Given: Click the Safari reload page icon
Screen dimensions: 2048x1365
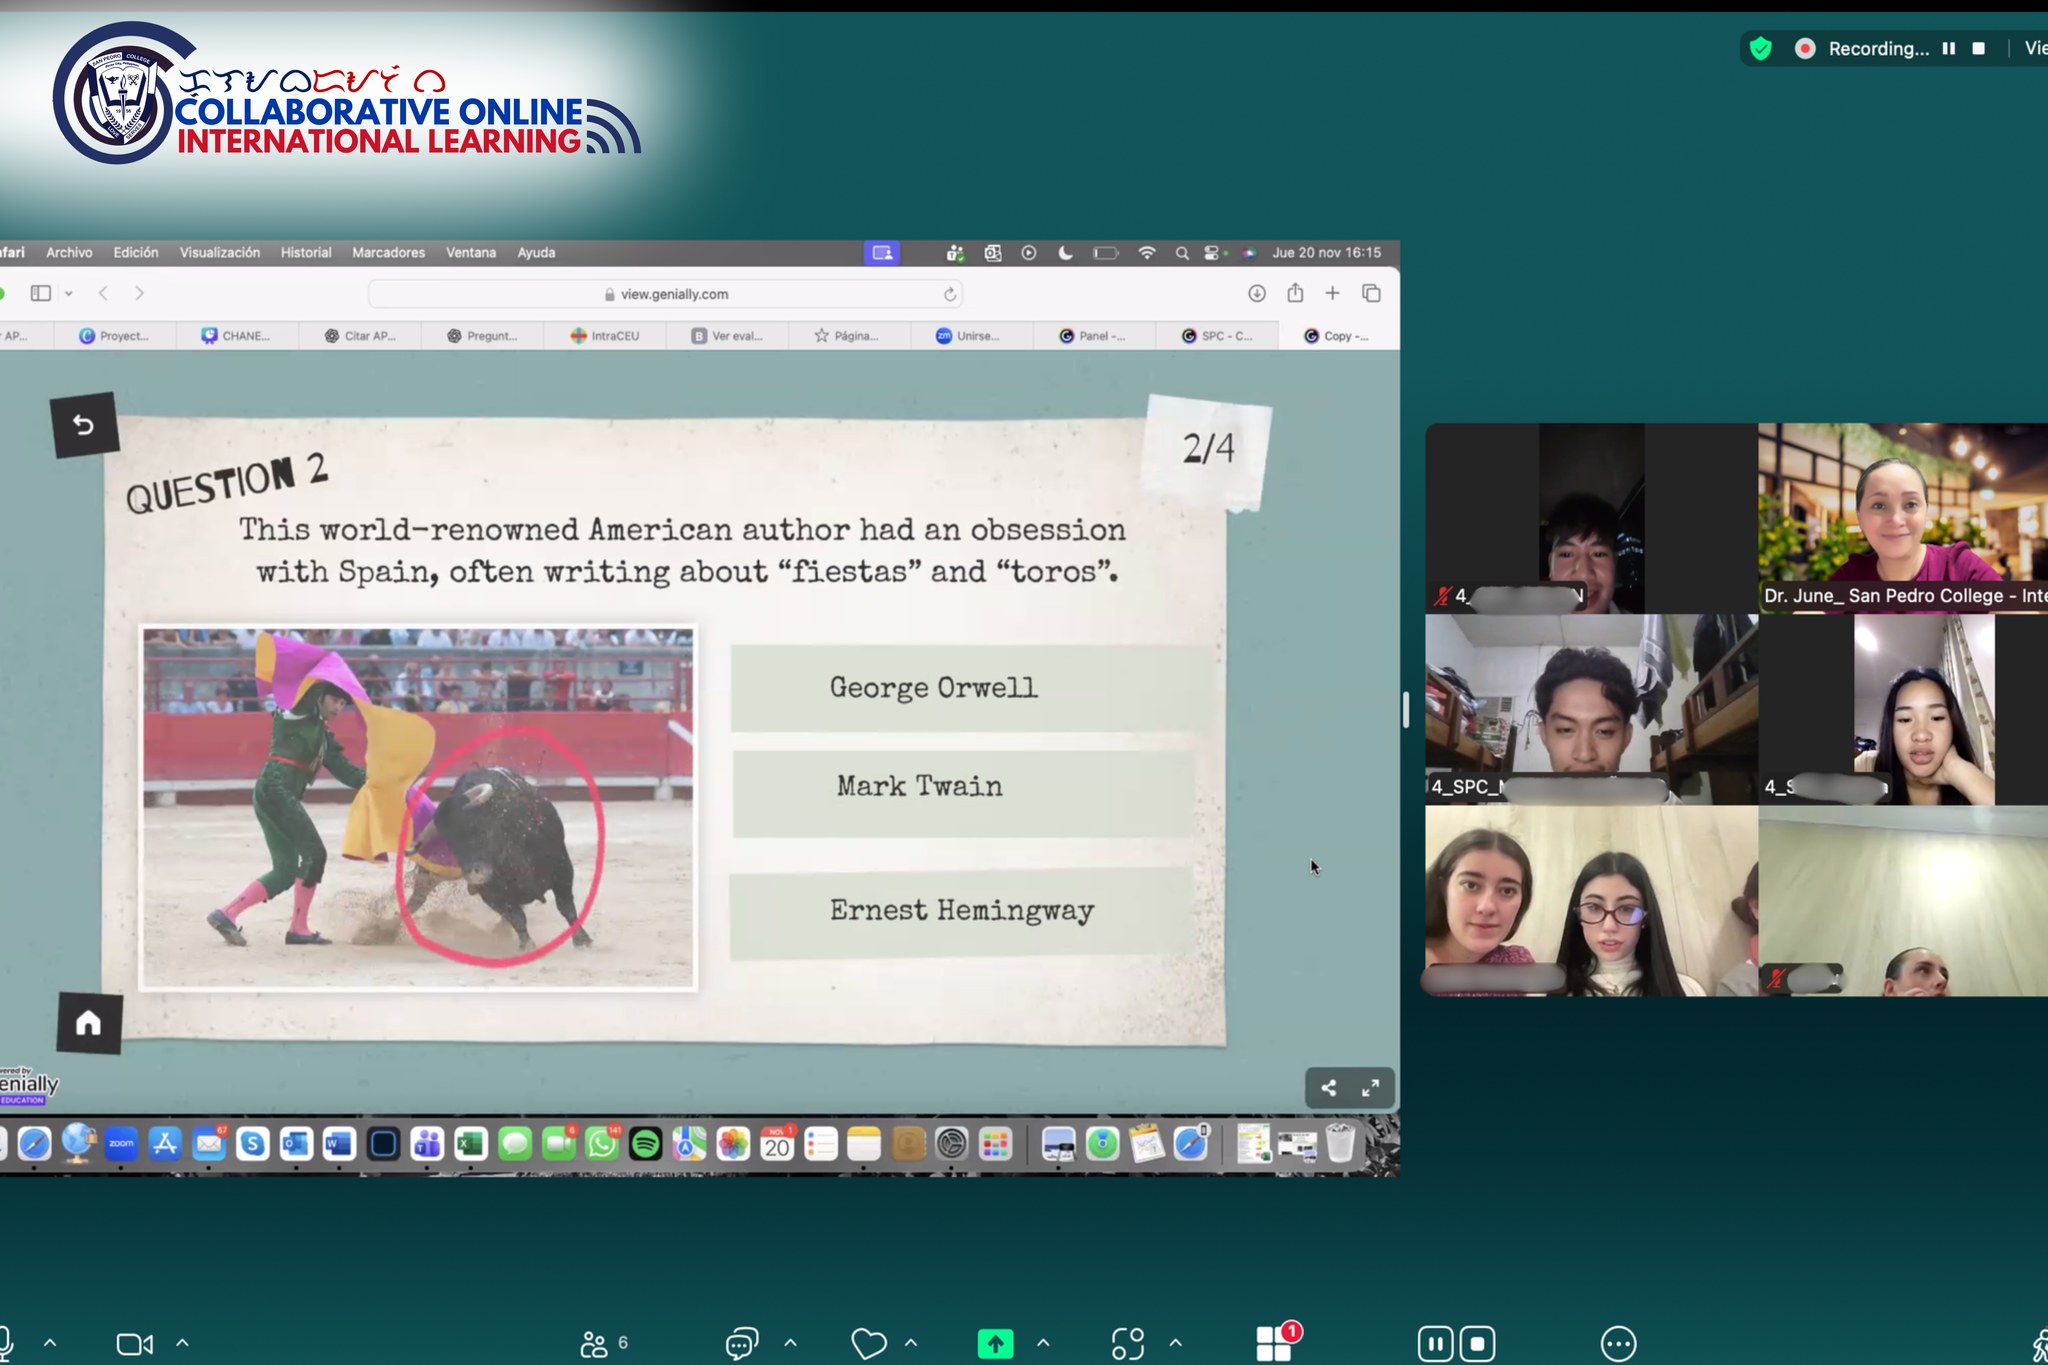Looking at the screenshot, I should [950, 294].
